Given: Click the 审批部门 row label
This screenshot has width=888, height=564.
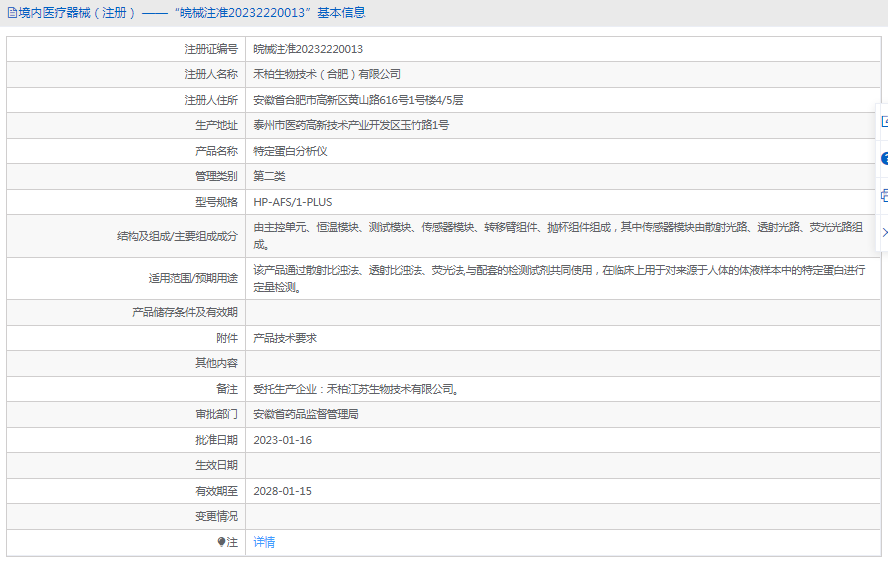Looking at the screenshot, I should click(216, 414).
